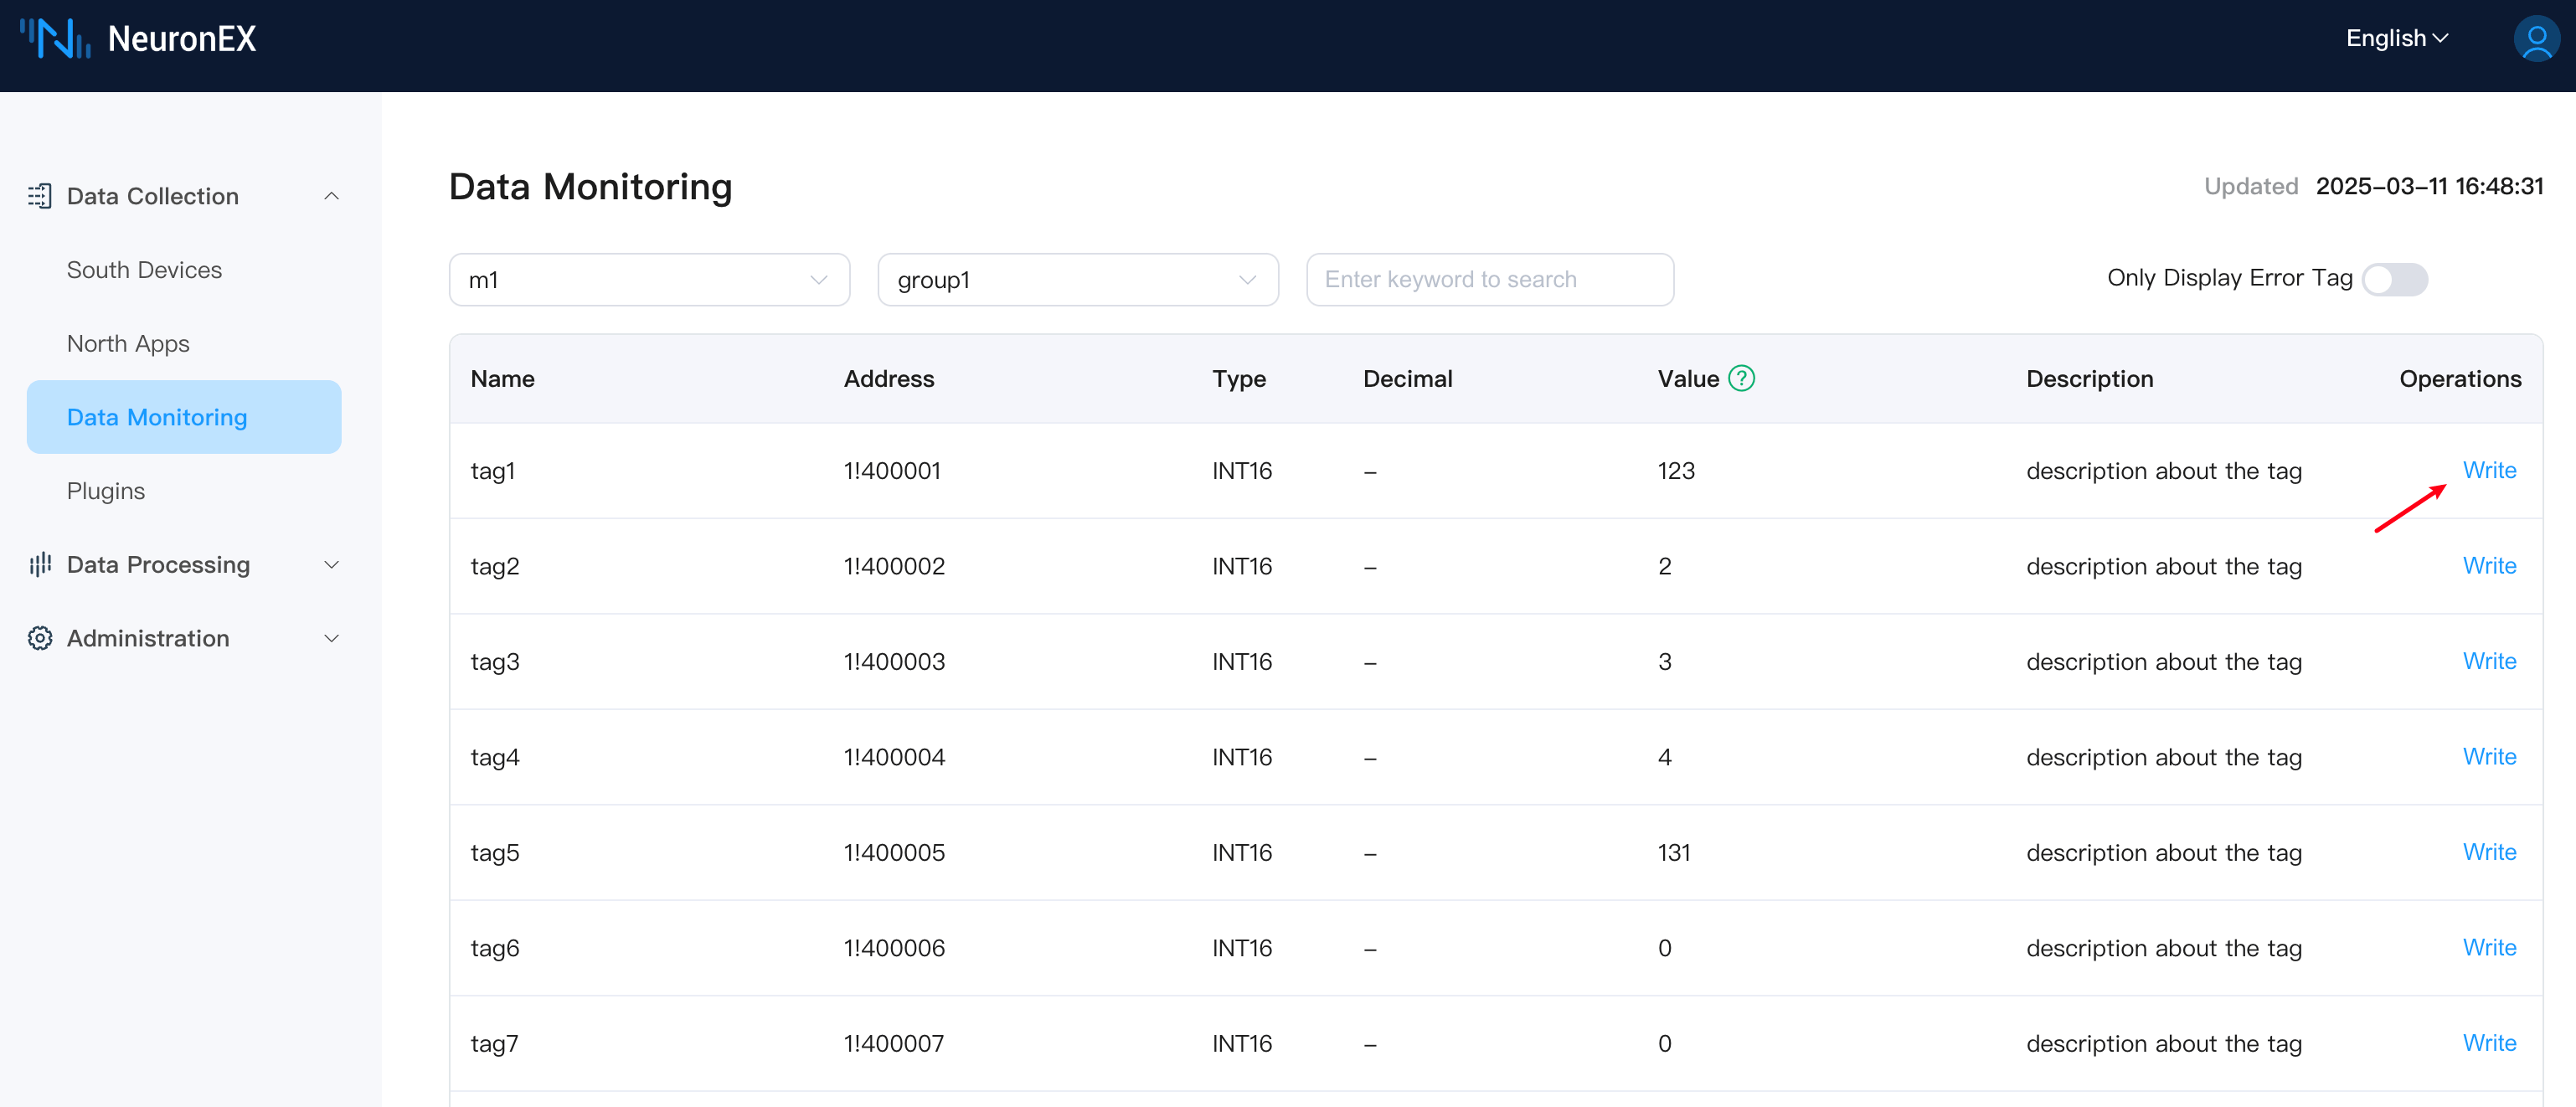Image resolution: width=2576 pixels, height=1107 pixels.
Task: Open the m1 device dropdown
Action: click(649, 280)
